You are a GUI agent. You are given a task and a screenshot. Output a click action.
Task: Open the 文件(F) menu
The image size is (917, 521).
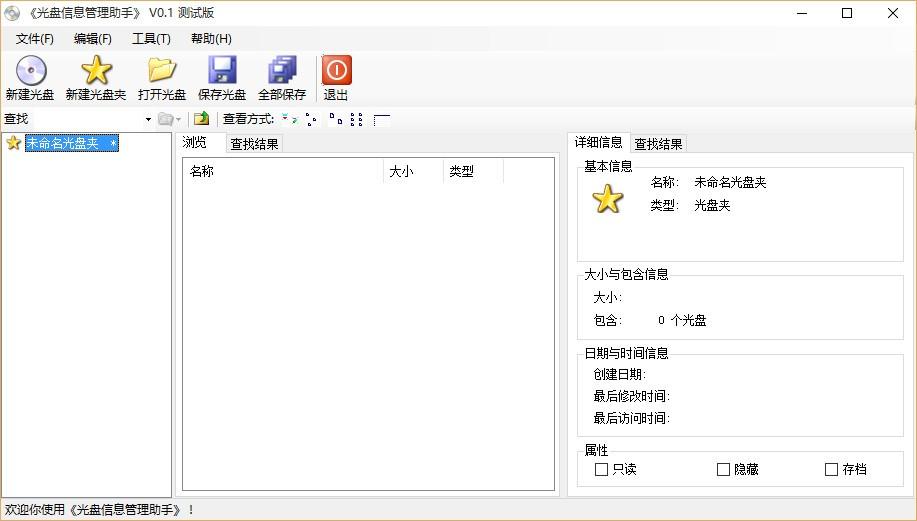[35, 39]
